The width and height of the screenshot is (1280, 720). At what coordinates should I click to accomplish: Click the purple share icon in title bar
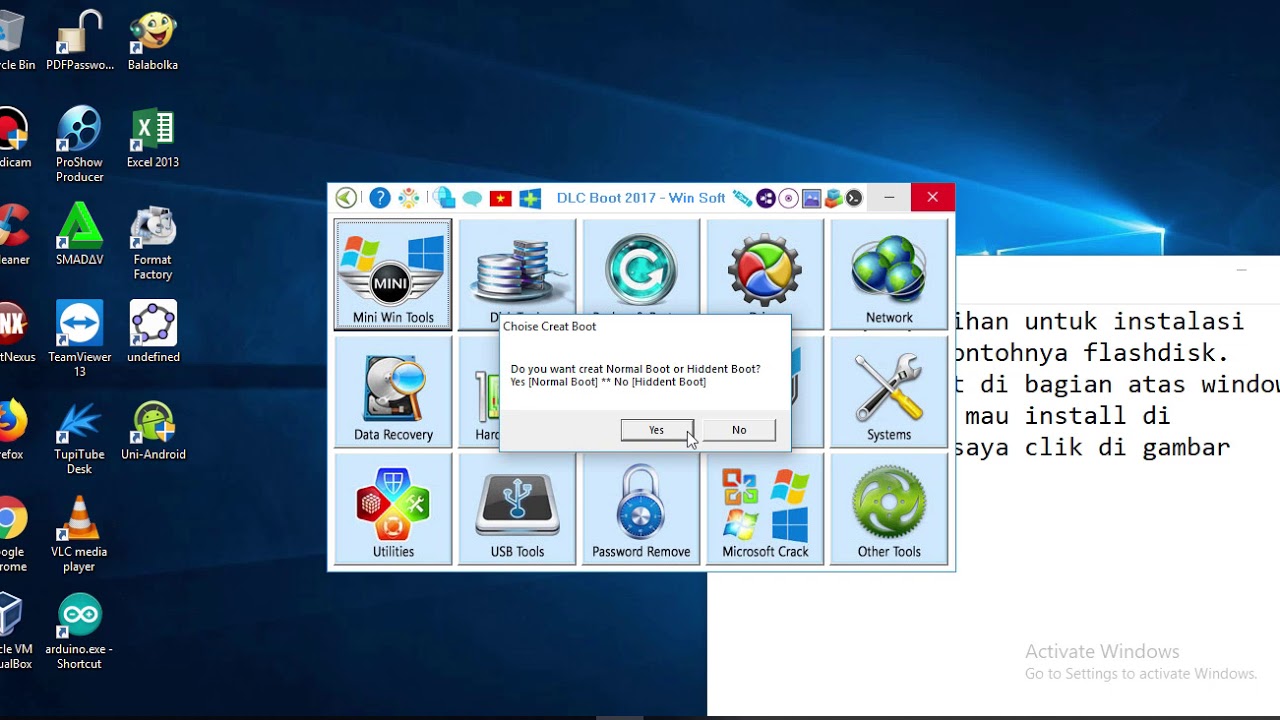[766, 198]
